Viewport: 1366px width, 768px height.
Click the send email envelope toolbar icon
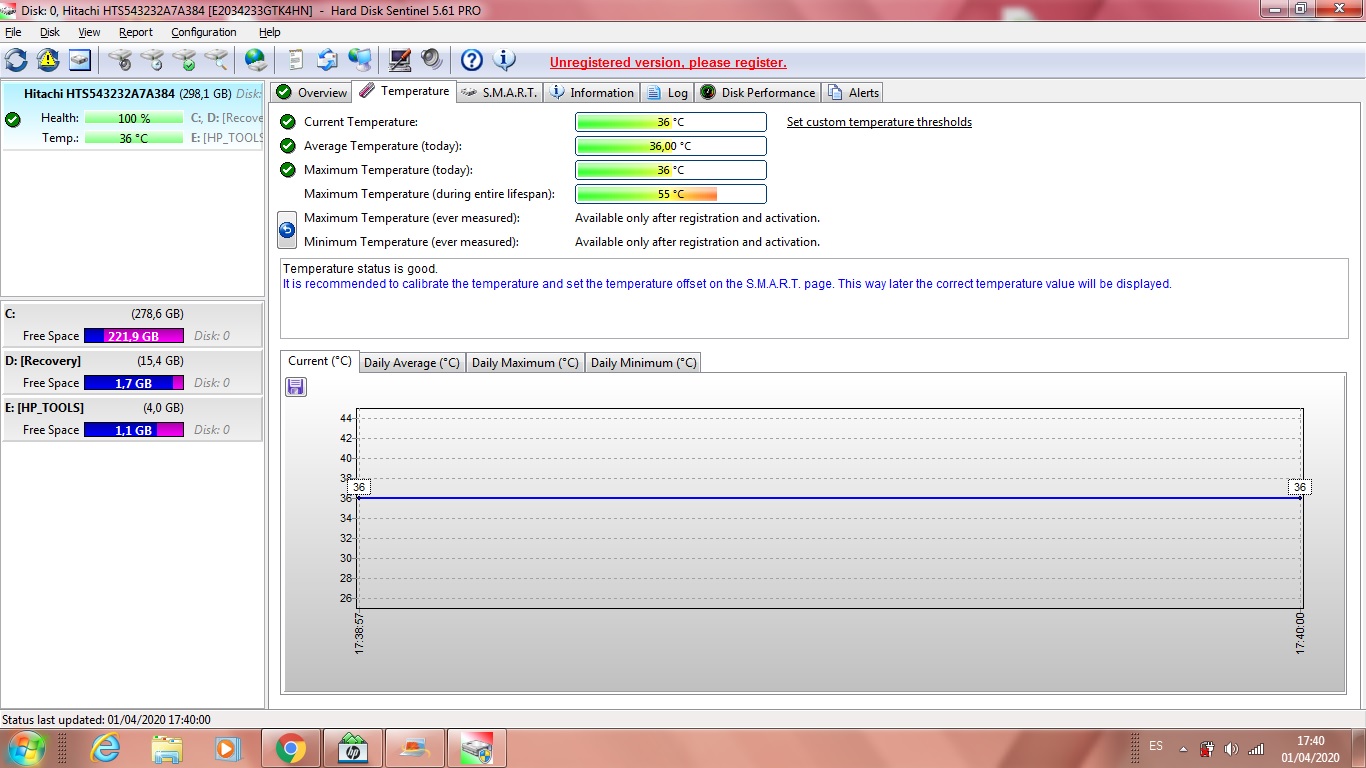327,60
